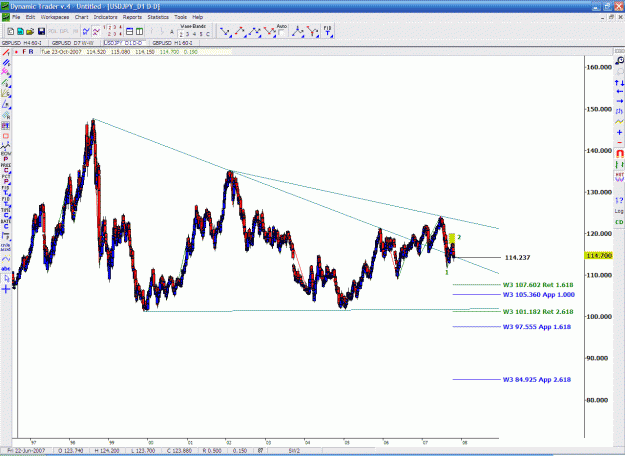Open the Statistics menu
The image size is (625, 456).
coord(158,17)
